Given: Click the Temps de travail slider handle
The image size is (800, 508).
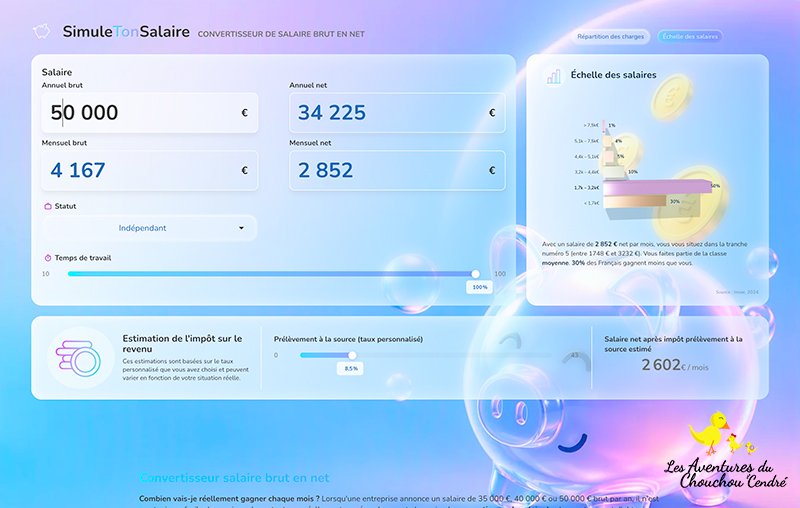Looking at the screenshot, I should (476, 274).
